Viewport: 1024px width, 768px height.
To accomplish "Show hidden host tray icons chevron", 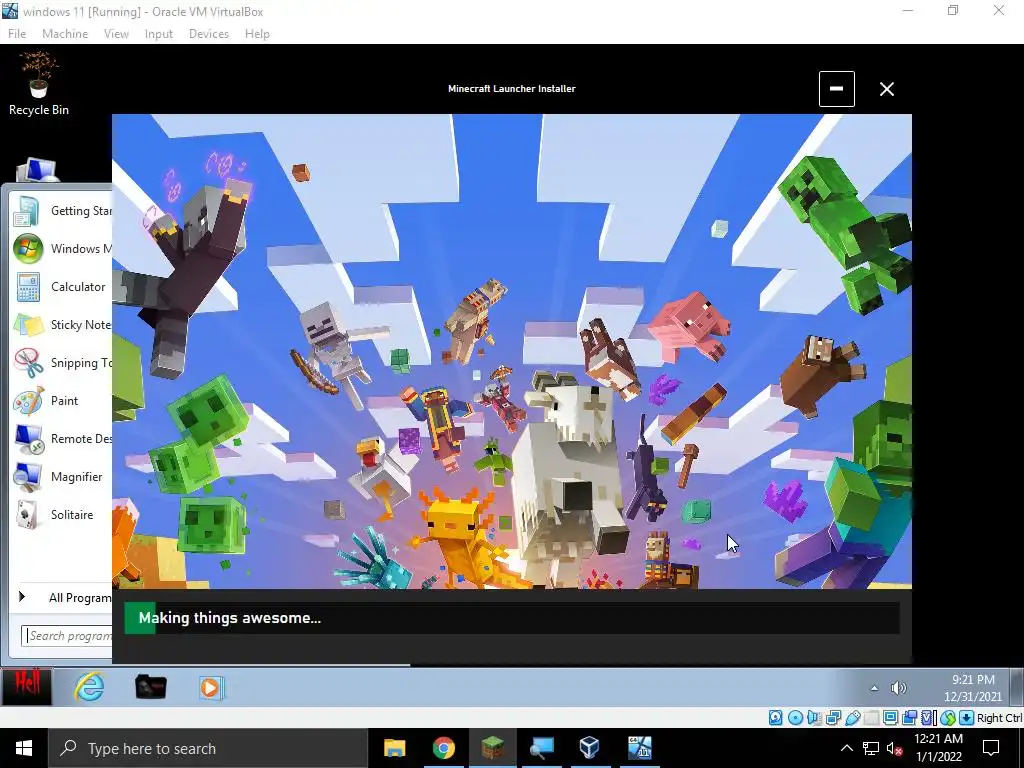I will 846,748.
